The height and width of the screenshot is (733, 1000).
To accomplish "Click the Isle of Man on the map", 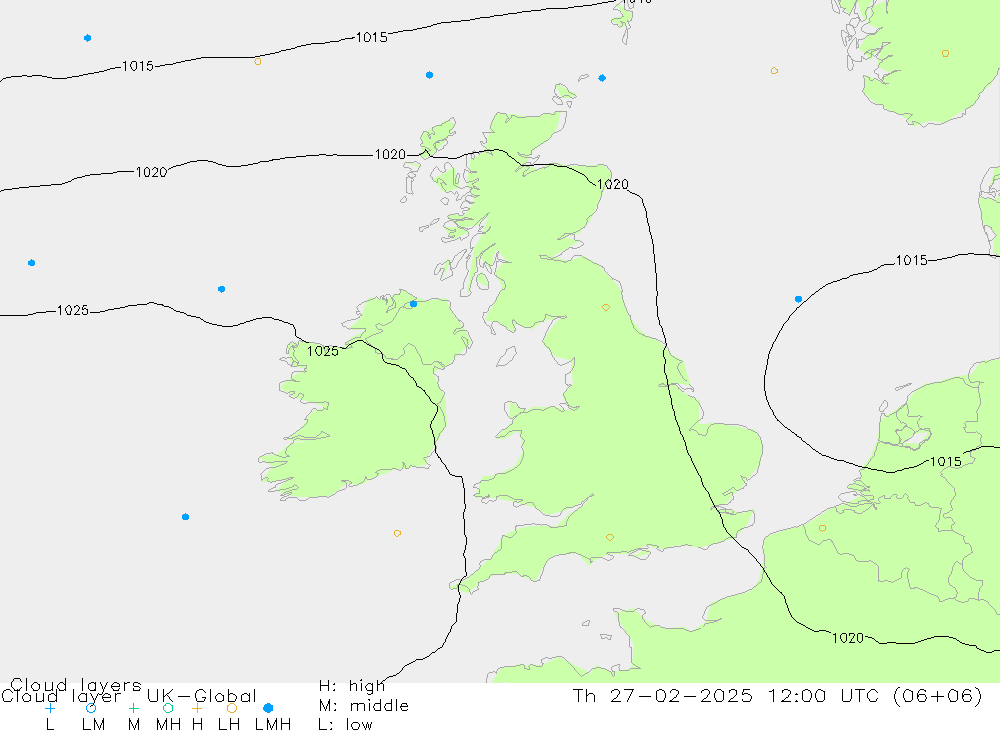I will [506, 356].
